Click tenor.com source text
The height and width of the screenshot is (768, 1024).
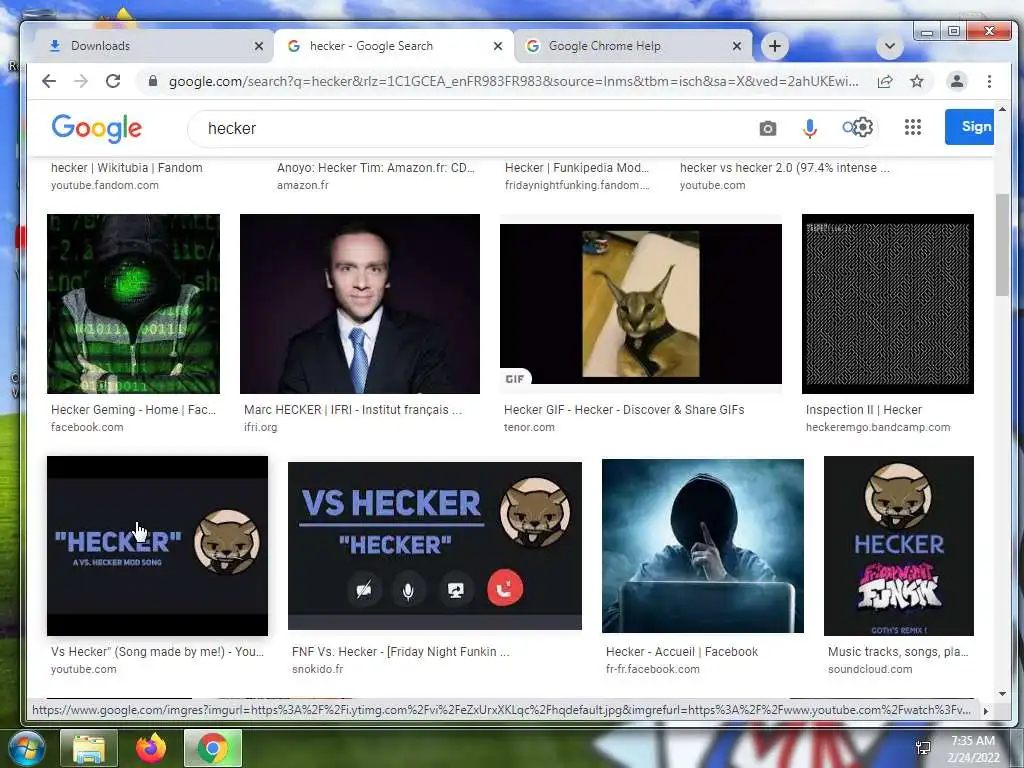tap(529, 427)
